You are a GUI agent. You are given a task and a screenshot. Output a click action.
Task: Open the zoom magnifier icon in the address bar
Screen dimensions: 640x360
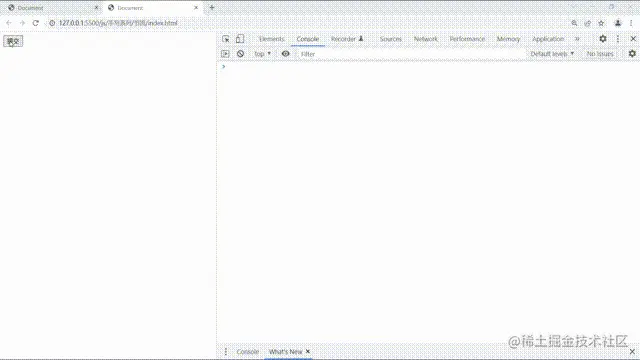pyautogui.click(x=574, y=23)
